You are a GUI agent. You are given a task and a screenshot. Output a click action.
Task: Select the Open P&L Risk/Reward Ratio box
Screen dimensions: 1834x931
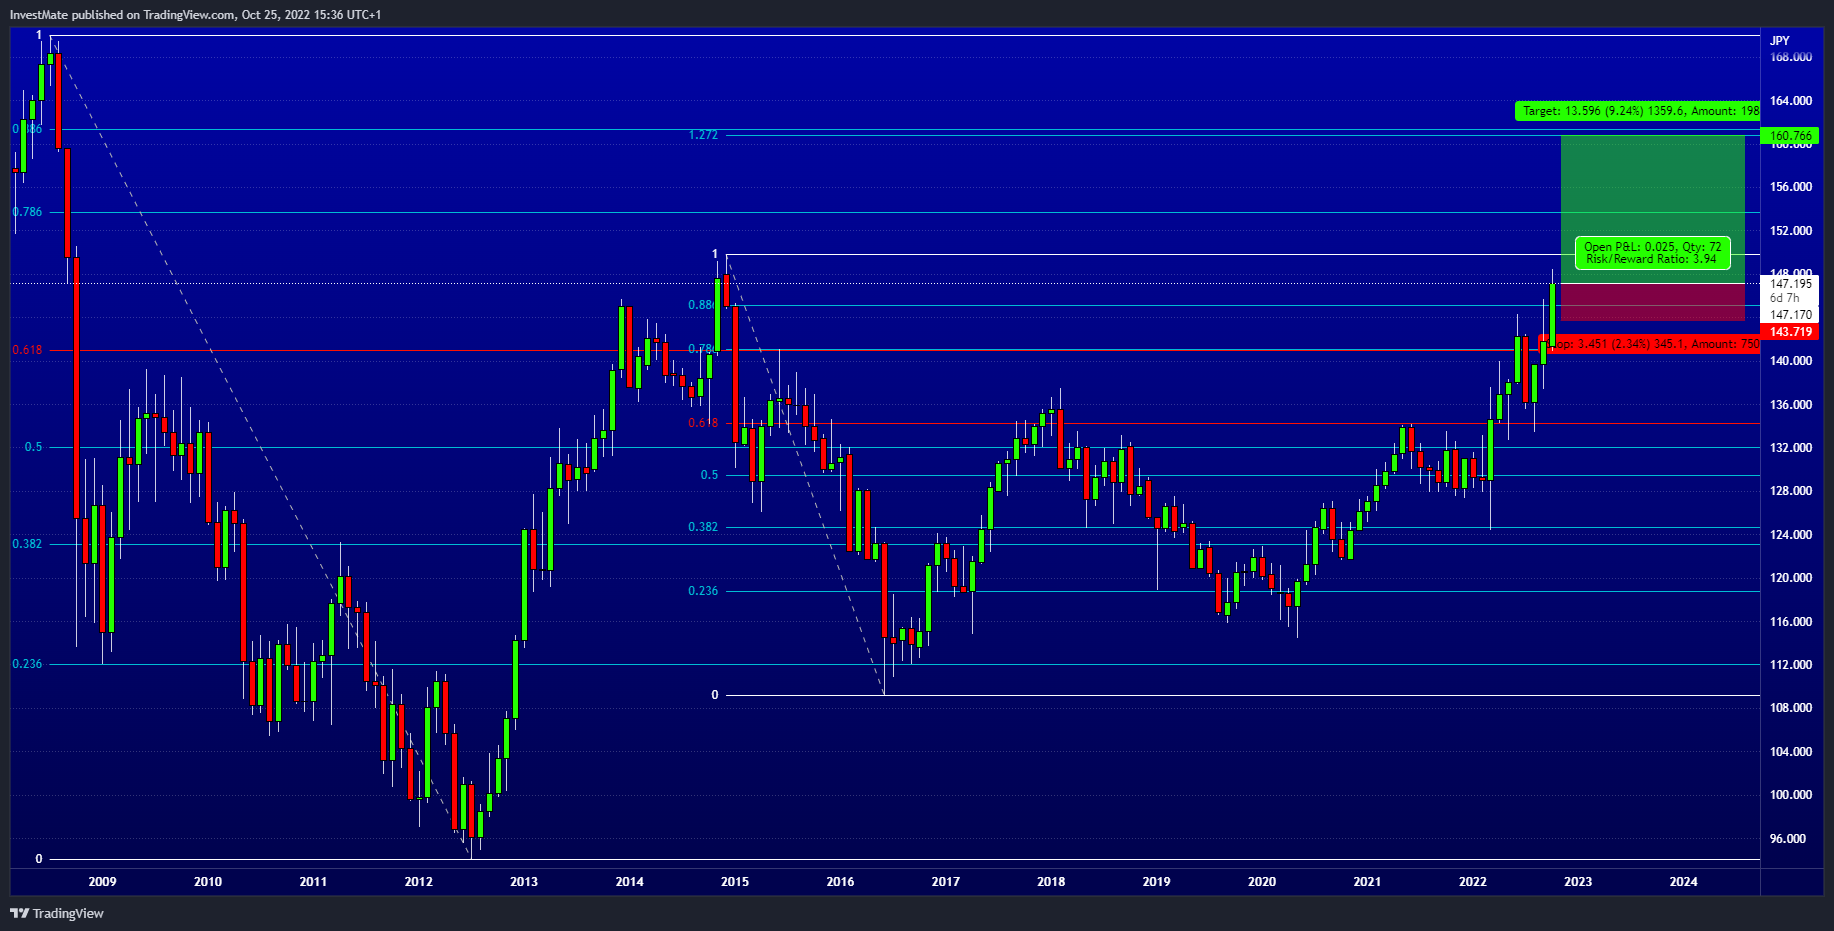1652,253
